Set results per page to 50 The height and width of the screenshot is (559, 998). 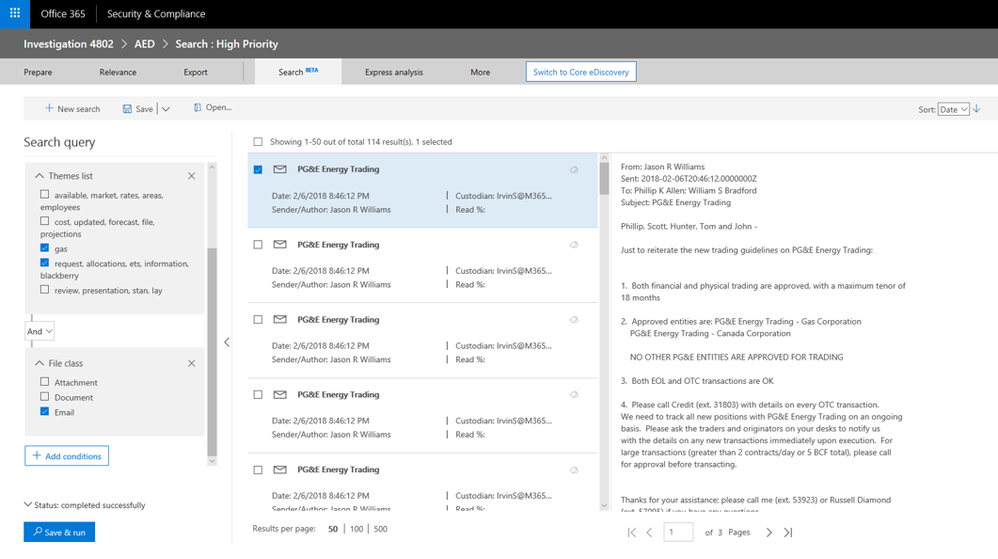pos(333,529)
